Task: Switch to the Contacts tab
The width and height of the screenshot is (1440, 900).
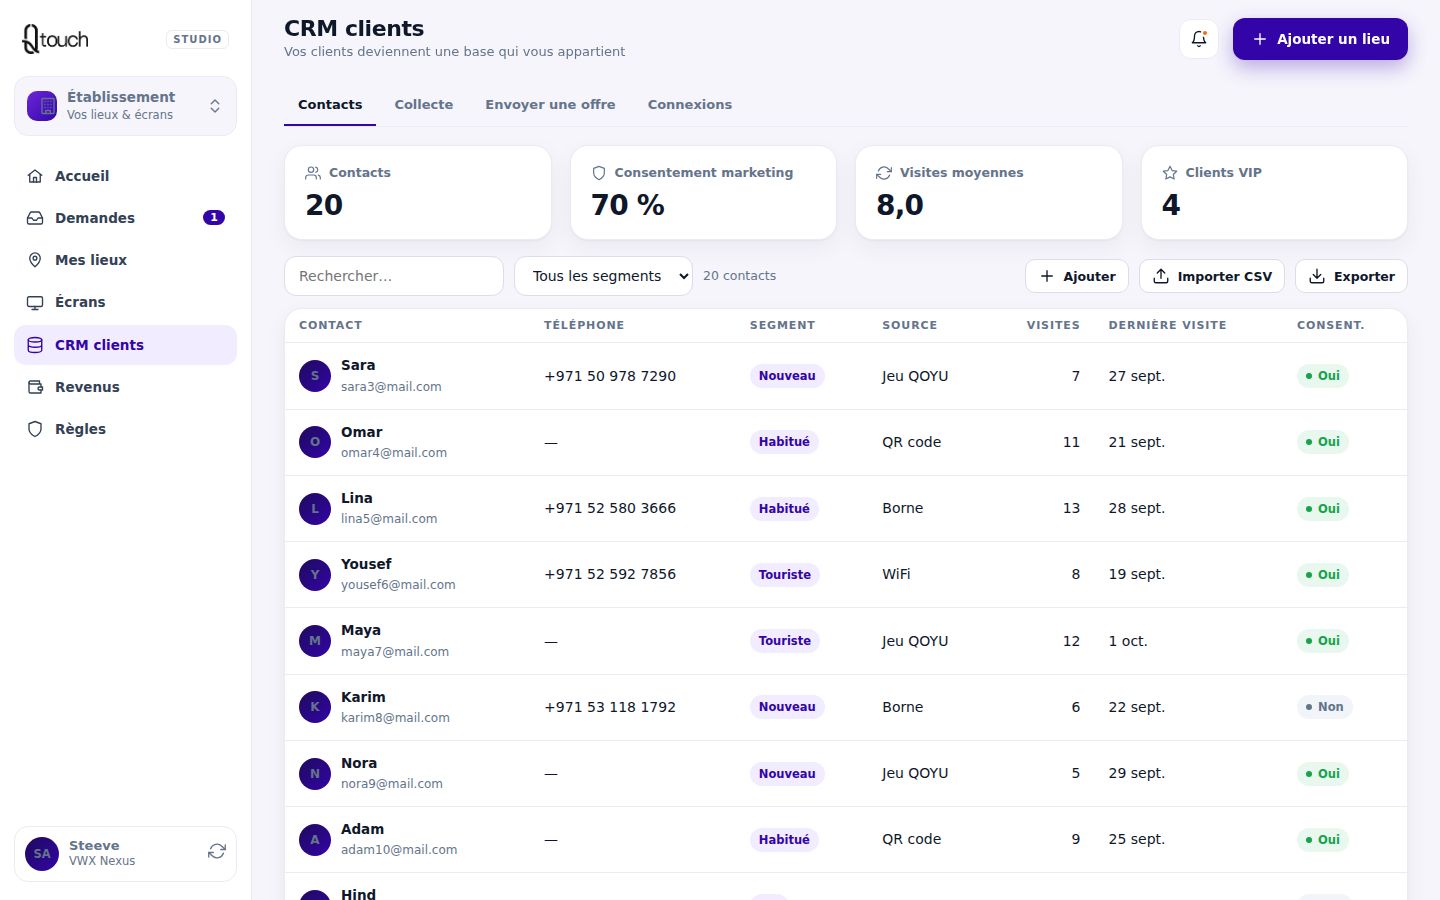Action: (x=330, y=104)
